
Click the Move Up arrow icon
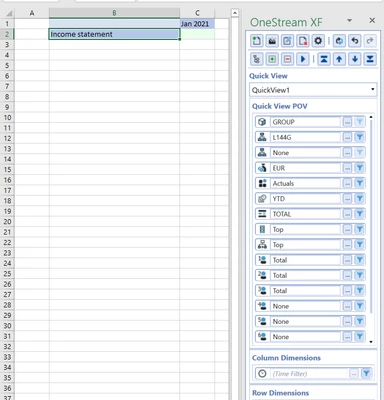pos(339,59)
